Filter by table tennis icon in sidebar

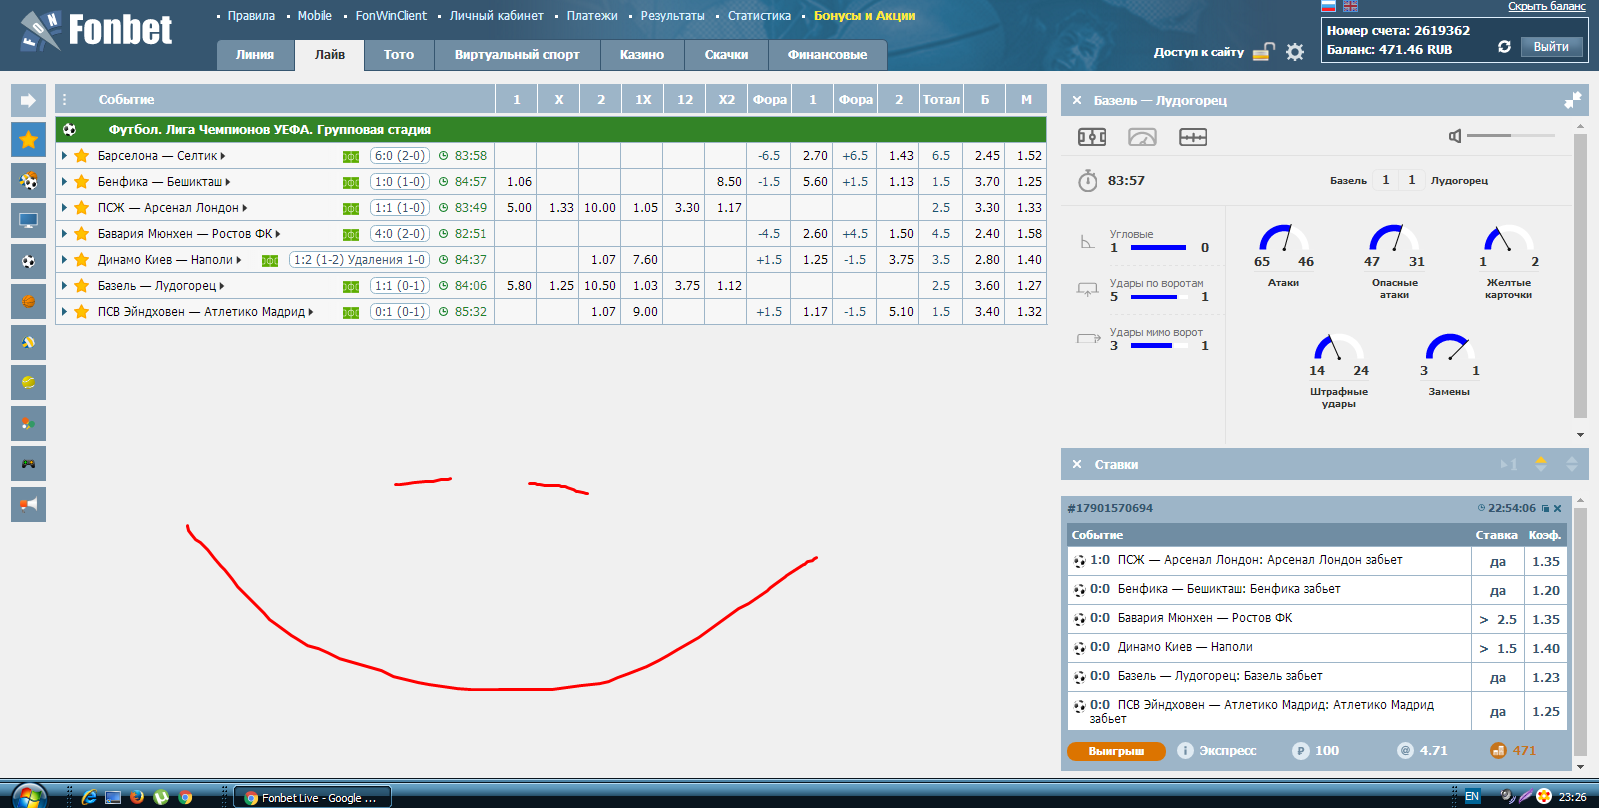click(x=28, y=423)
